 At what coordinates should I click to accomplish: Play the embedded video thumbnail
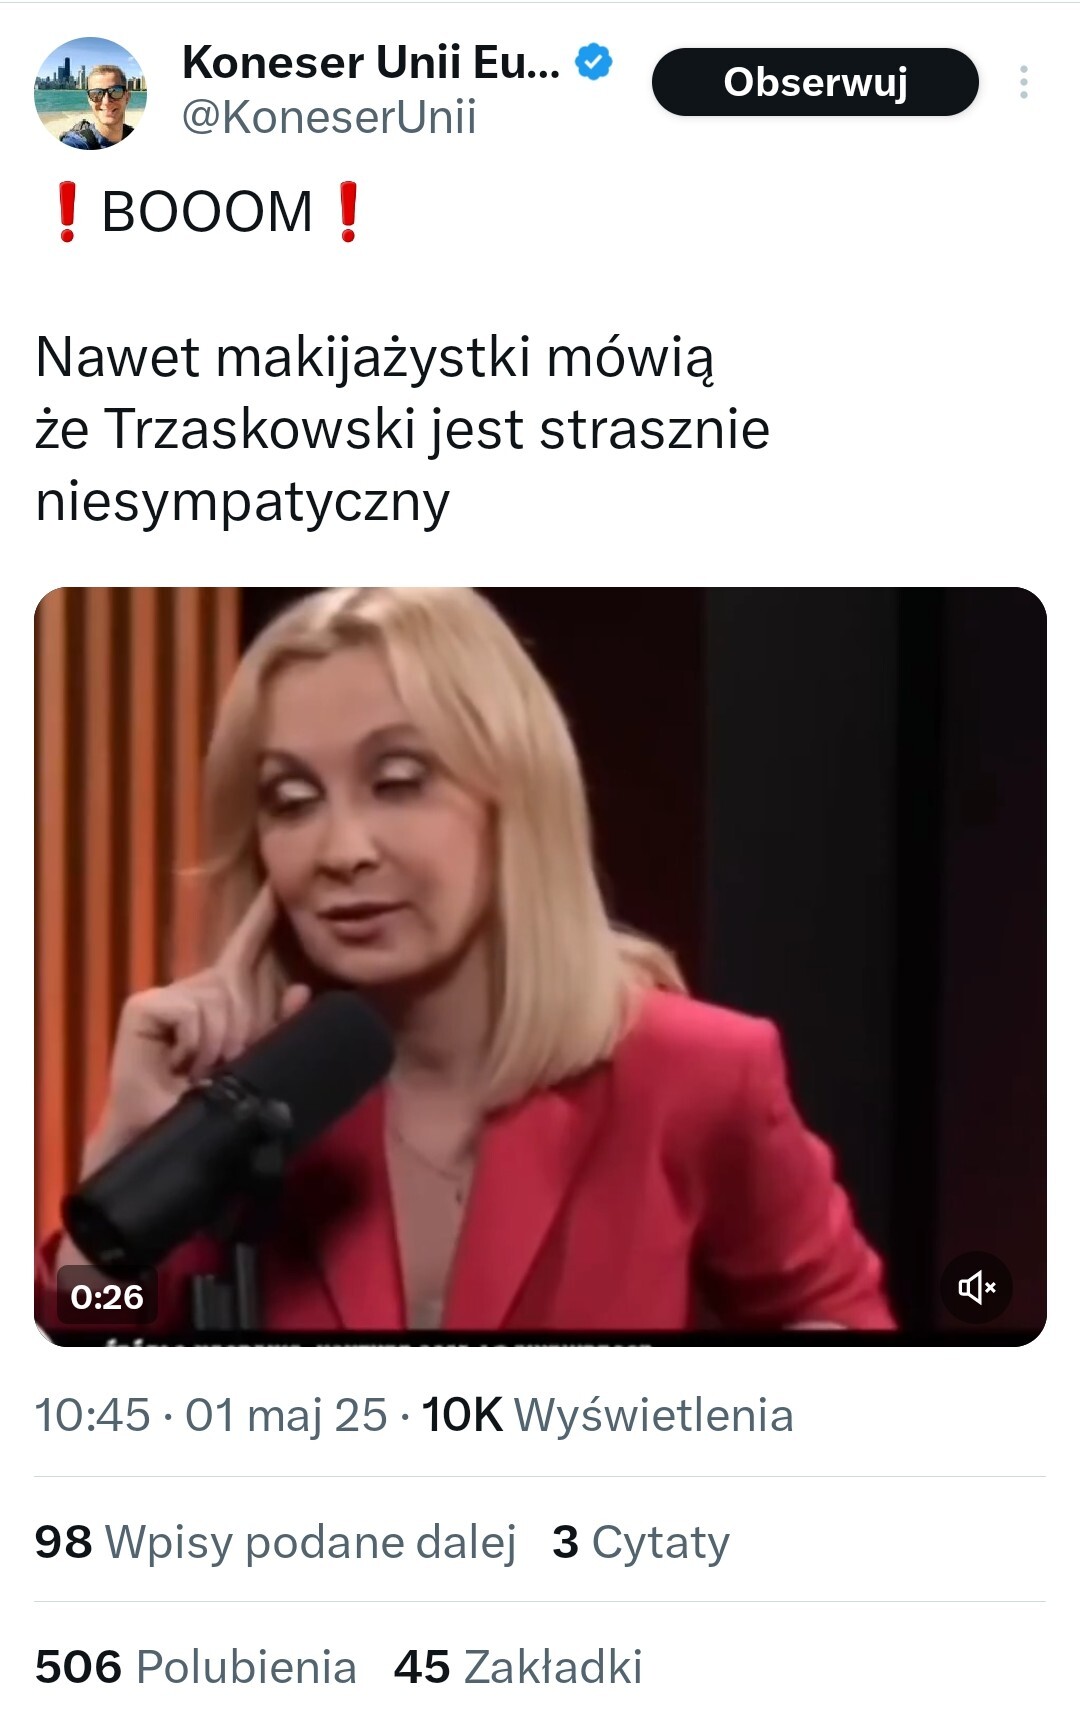[x=540, y=966]
